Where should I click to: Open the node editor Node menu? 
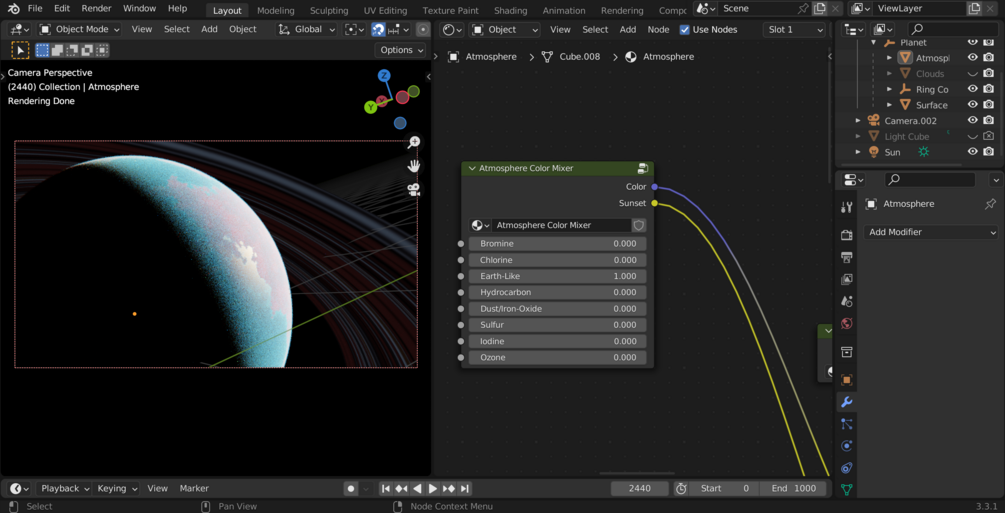tap(658, 29)
